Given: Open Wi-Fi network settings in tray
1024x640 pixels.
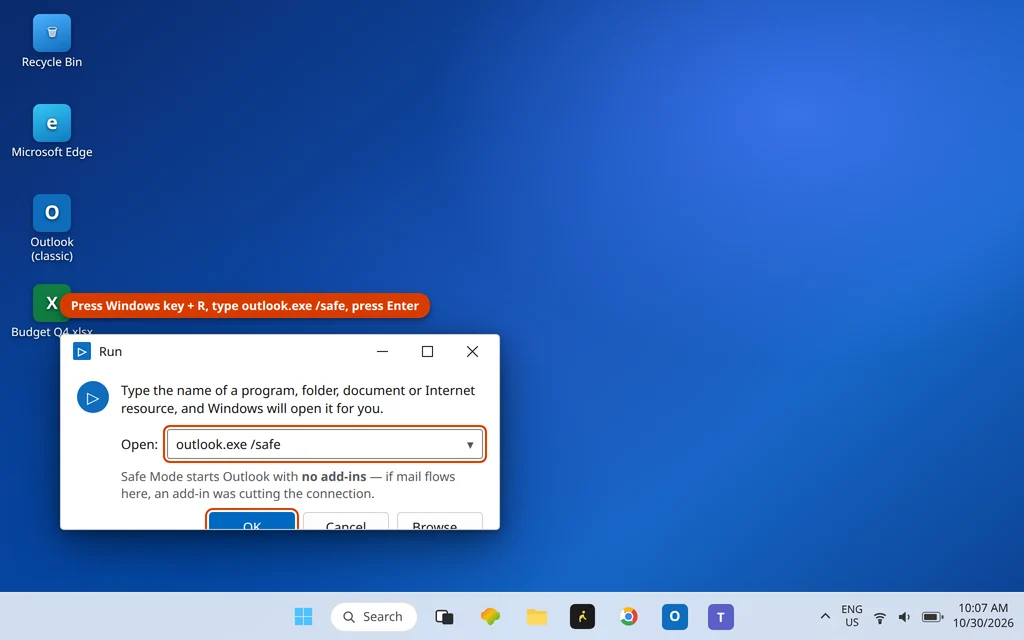Looking at the screenshot, I should 880,617.
